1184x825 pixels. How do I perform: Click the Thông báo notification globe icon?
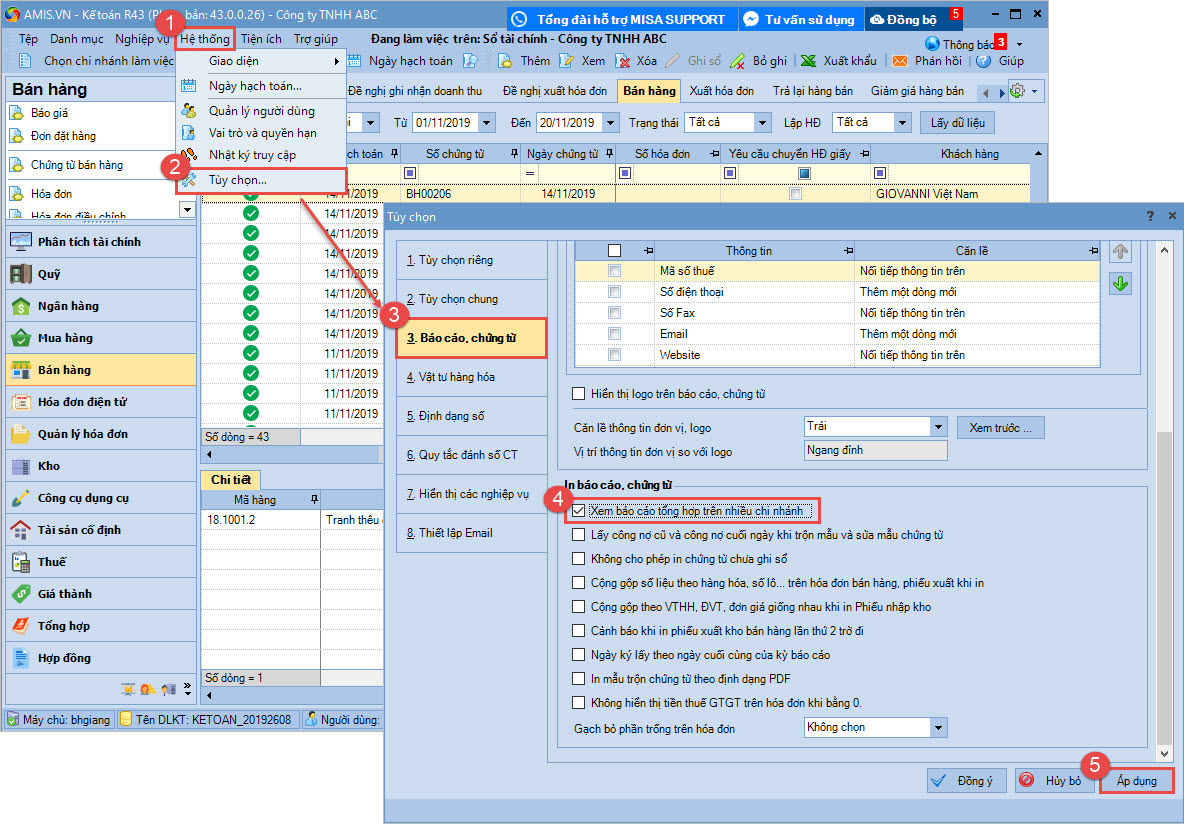[x=932, y=44]
